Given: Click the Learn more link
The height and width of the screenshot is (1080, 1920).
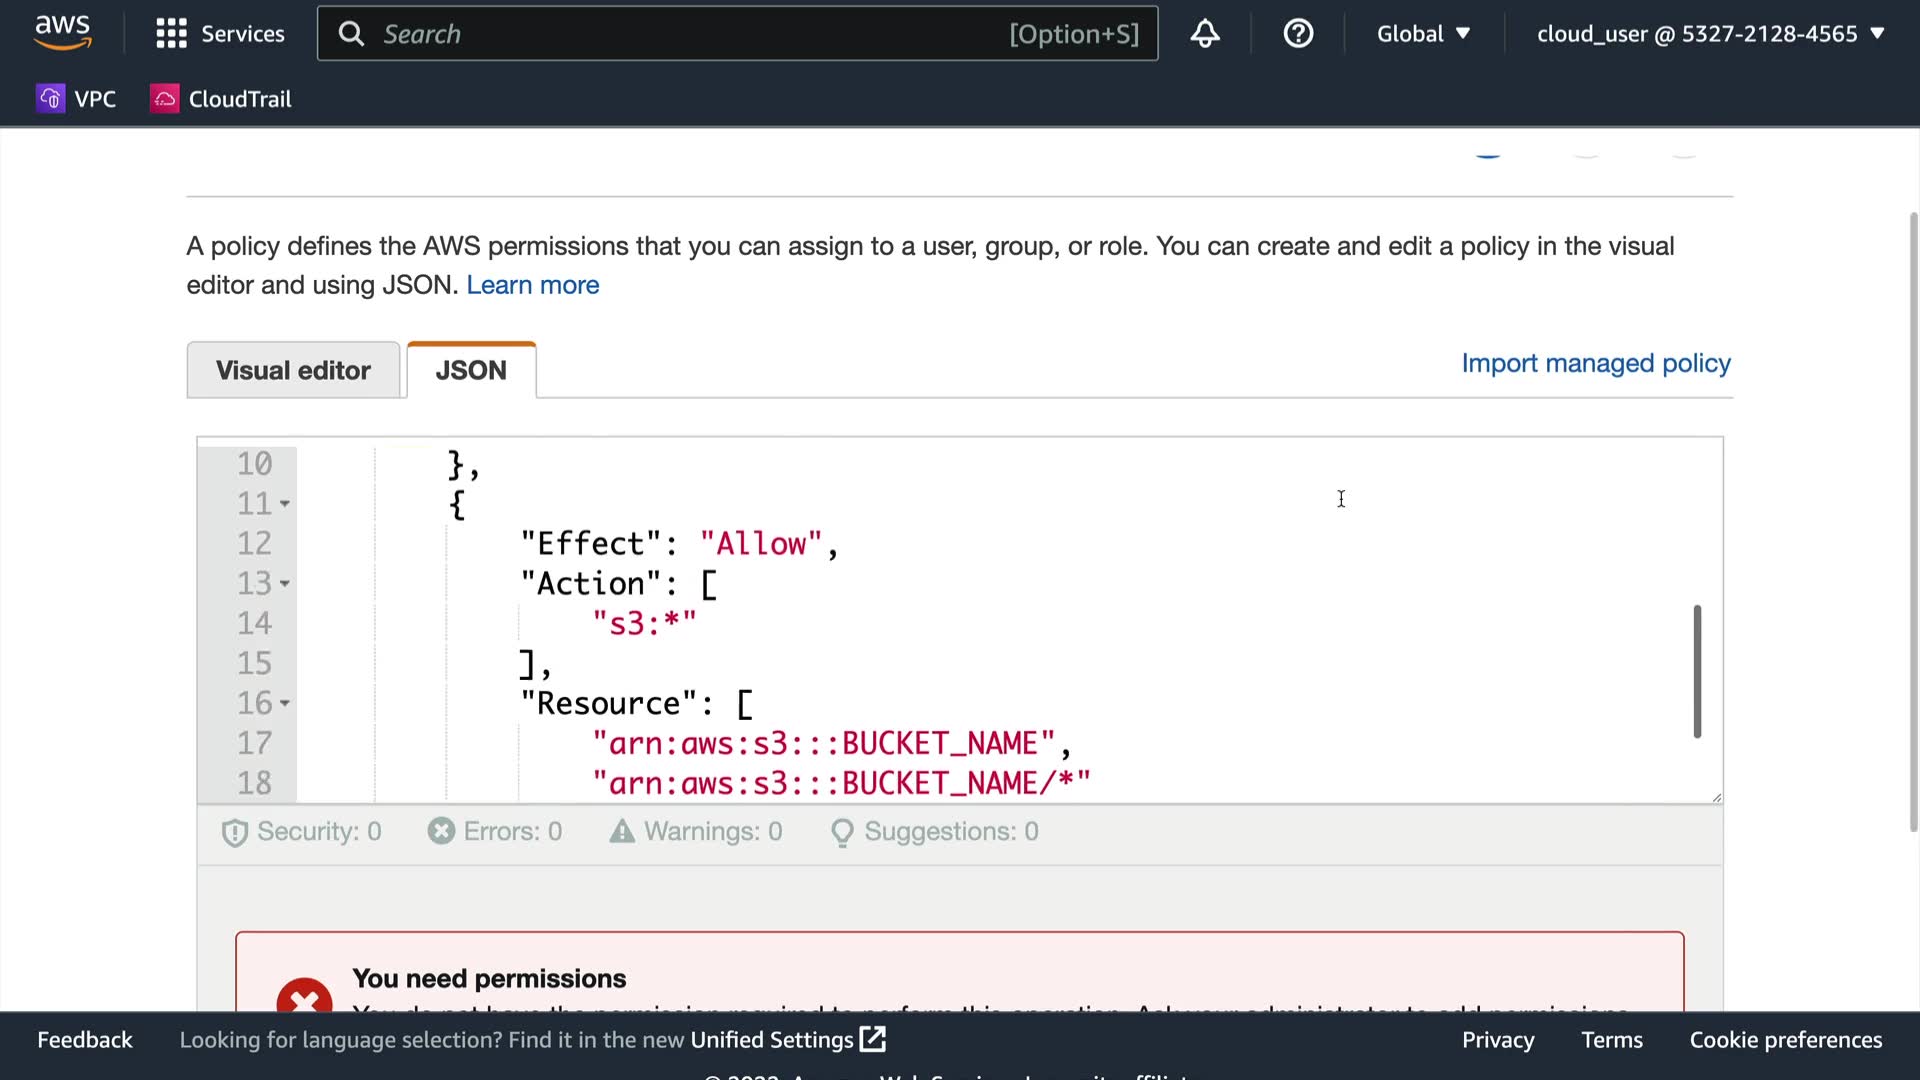Looking at the screenshot, I should [x=532, y=285].
